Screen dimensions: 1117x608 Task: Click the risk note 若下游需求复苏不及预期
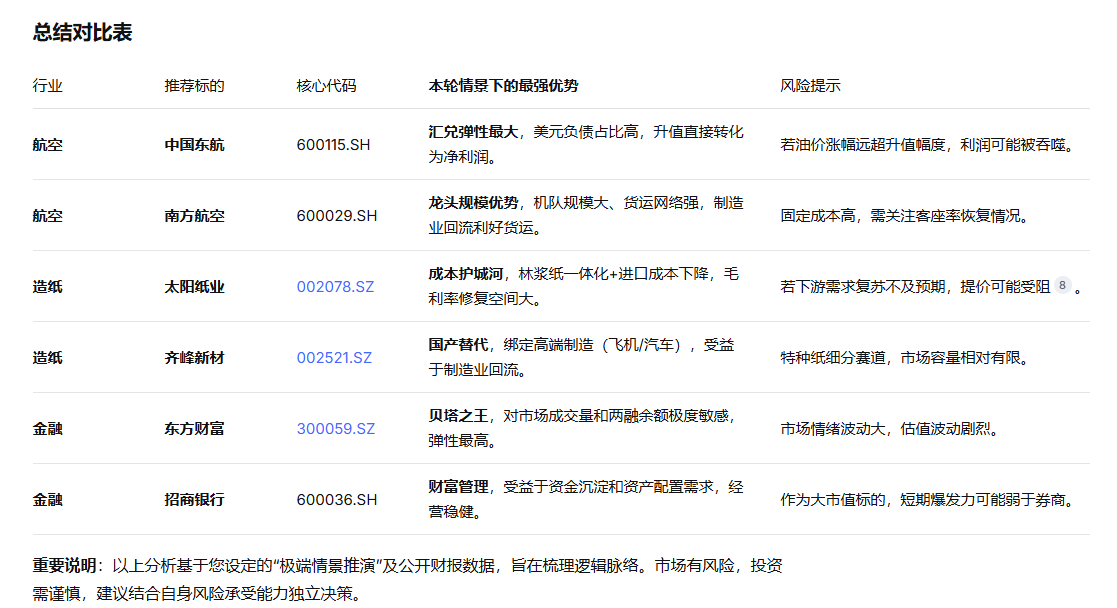tap(915, 287)
